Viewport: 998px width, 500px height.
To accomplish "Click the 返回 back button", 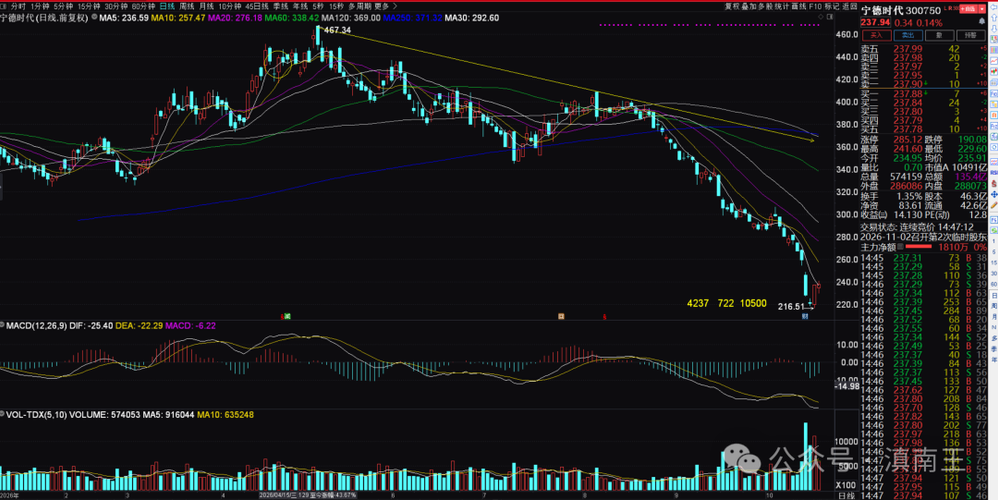I will coord(850,6).
